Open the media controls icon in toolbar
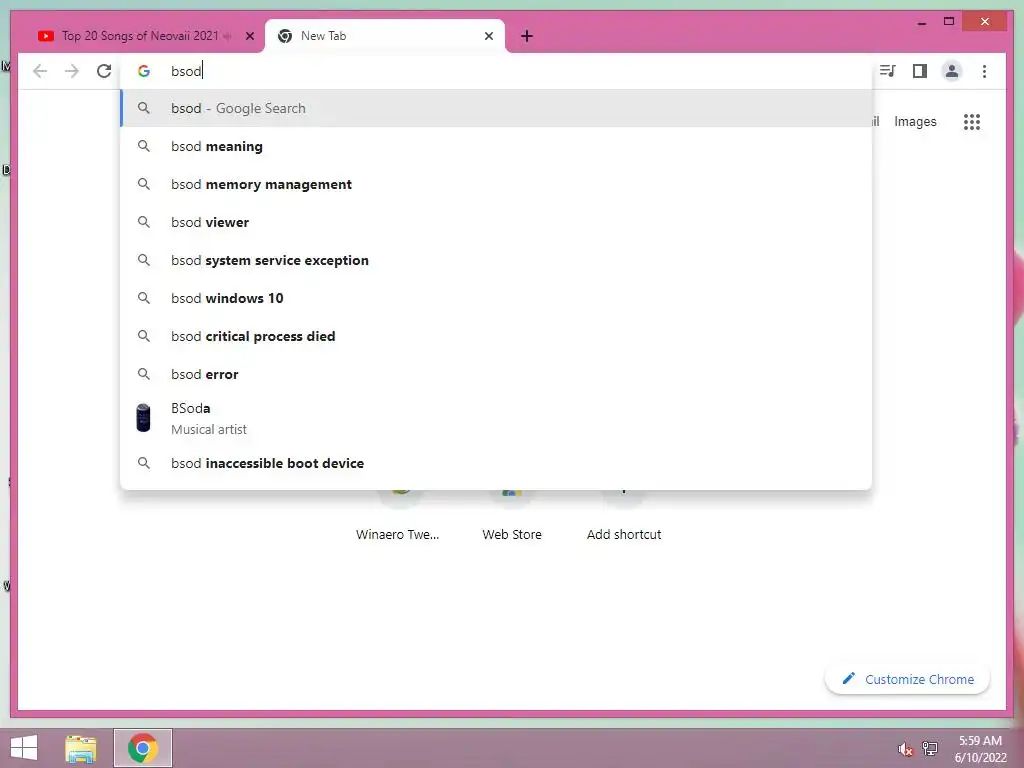1024x768 pixels. coord(887,71)
